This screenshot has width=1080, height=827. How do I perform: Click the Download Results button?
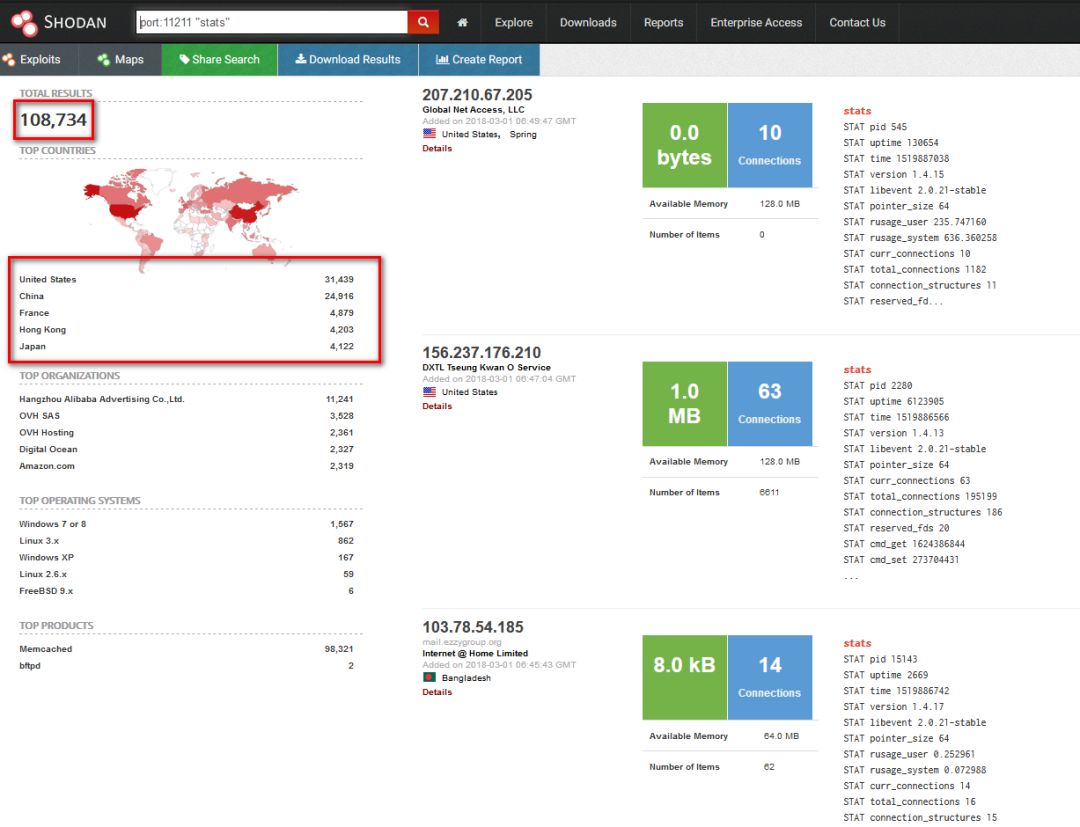348,60
